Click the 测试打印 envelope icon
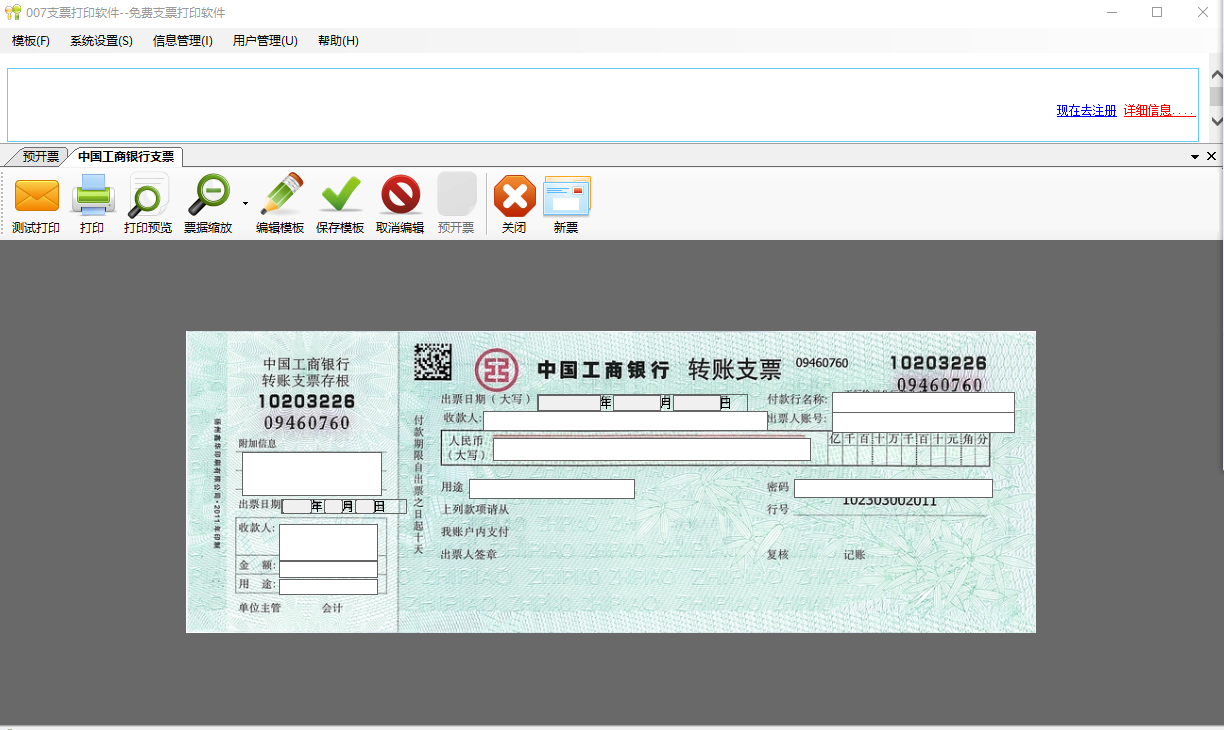This screenshot has height=730, width=1224. pos(36,195)
